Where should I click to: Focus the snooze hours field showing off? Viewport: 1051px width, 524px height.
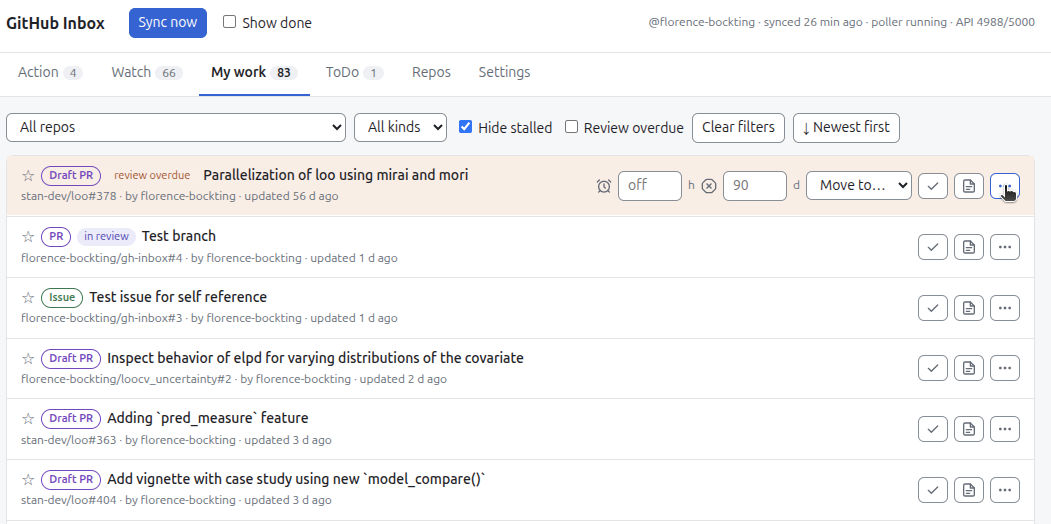coord(650,186)
